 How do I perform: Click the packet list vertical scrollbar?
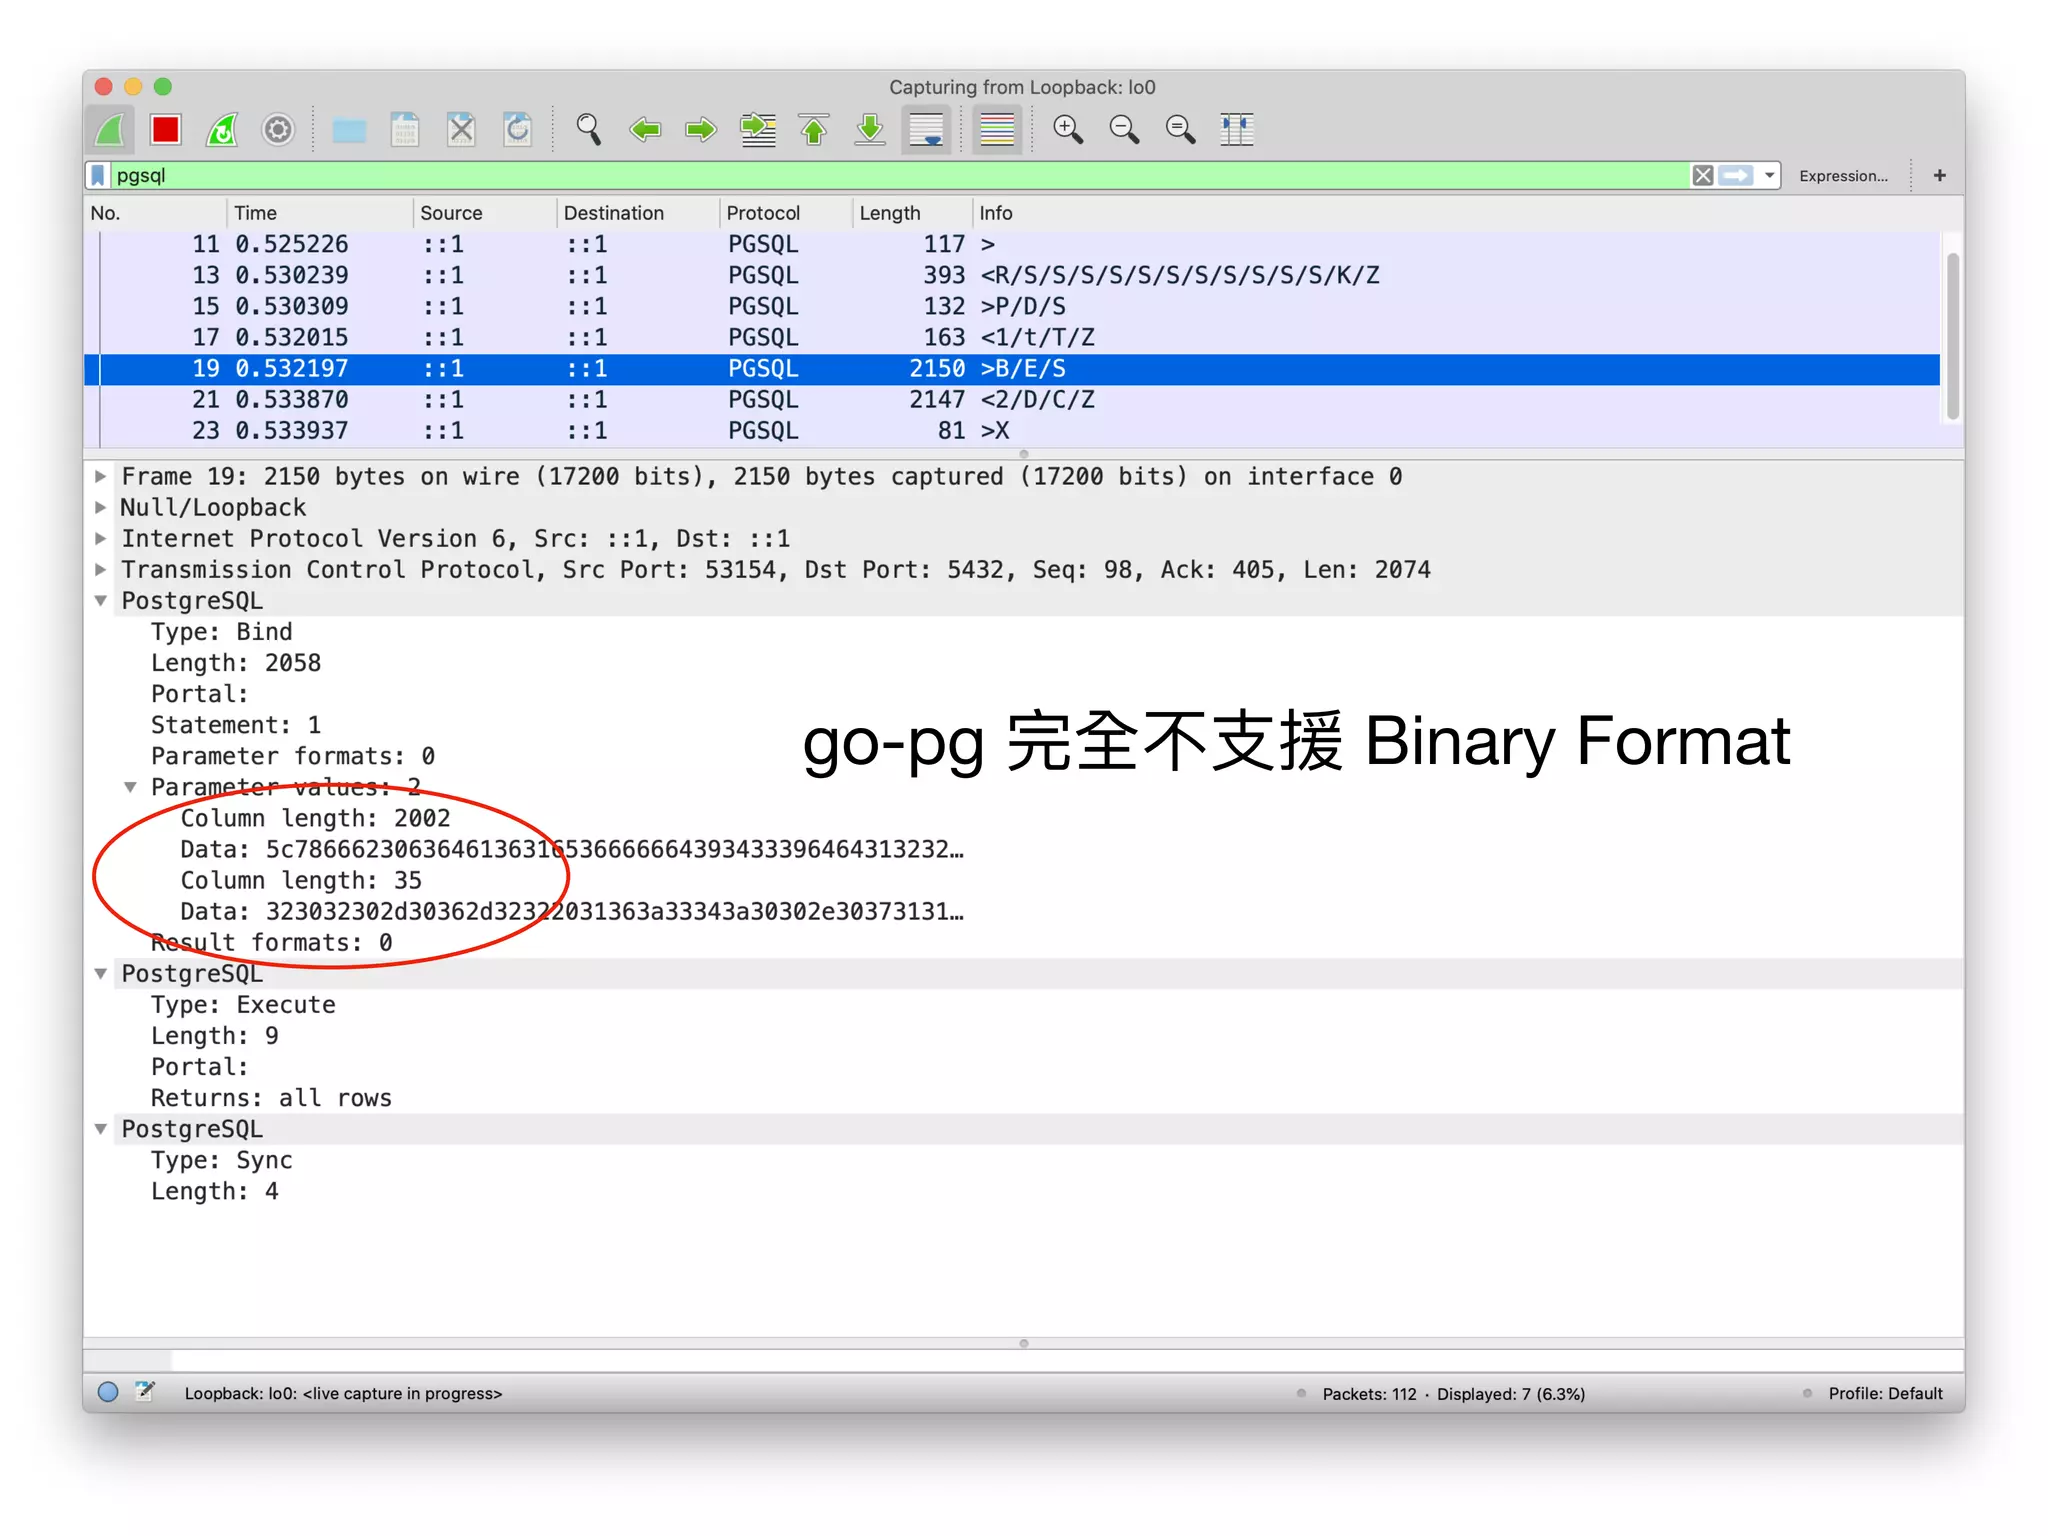[1952, 336]
